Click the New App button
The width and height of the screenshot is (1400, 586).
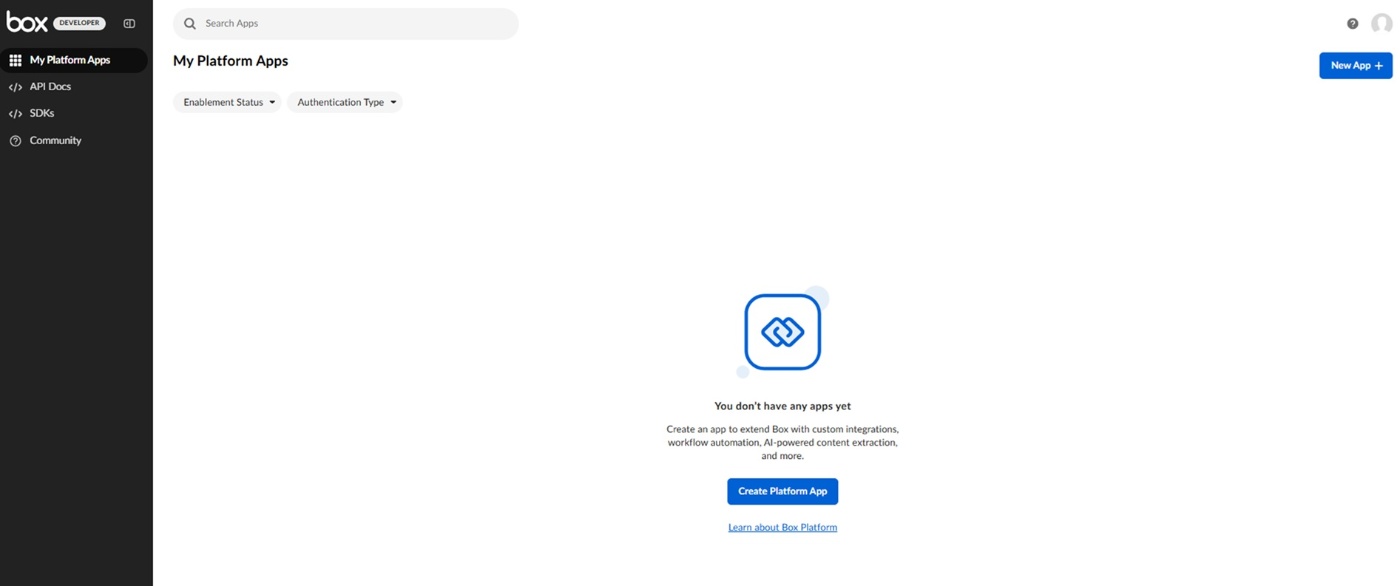pos(1355,65)
